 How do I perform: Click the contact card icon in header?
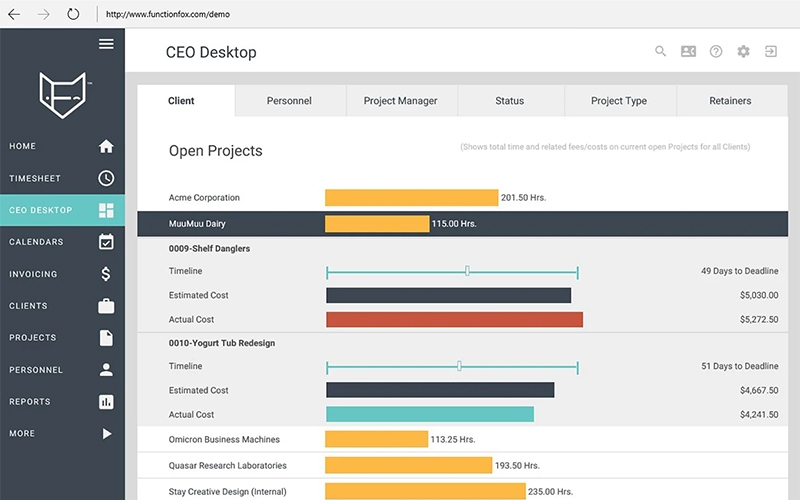(688, 52)
